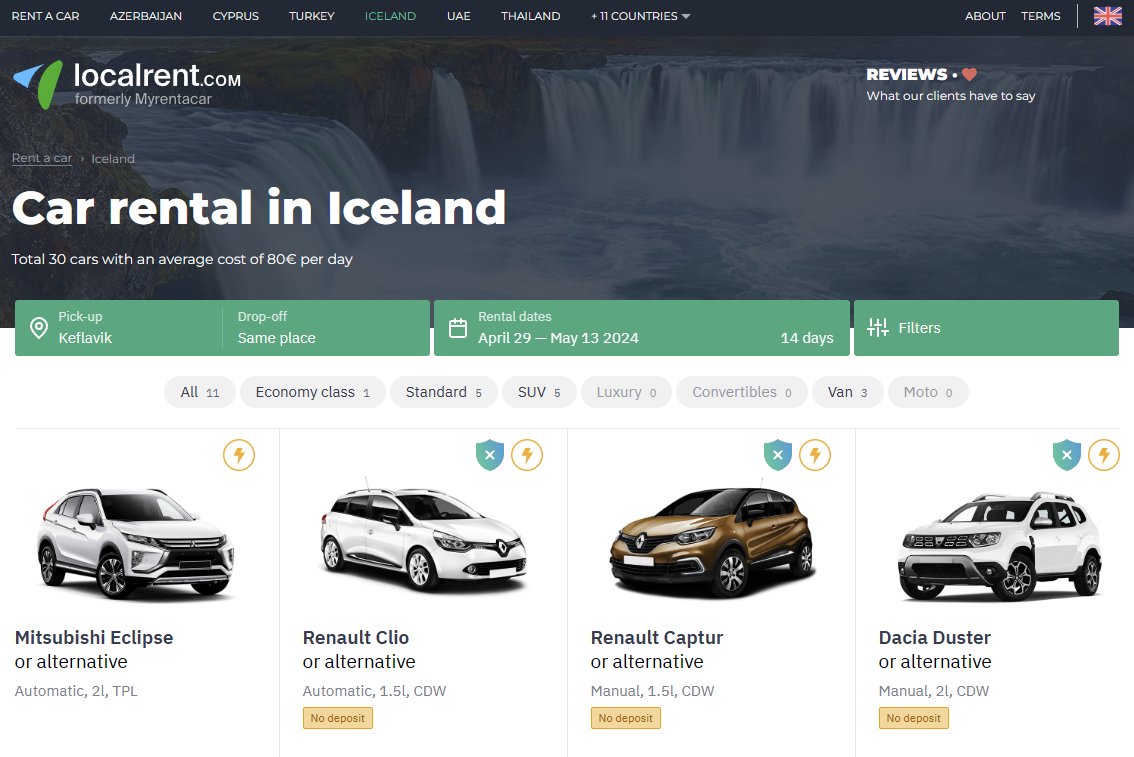Open the Terms page in top navigation
The width and height of the screenshot is (1134, 757).
tap(1040, 16)
